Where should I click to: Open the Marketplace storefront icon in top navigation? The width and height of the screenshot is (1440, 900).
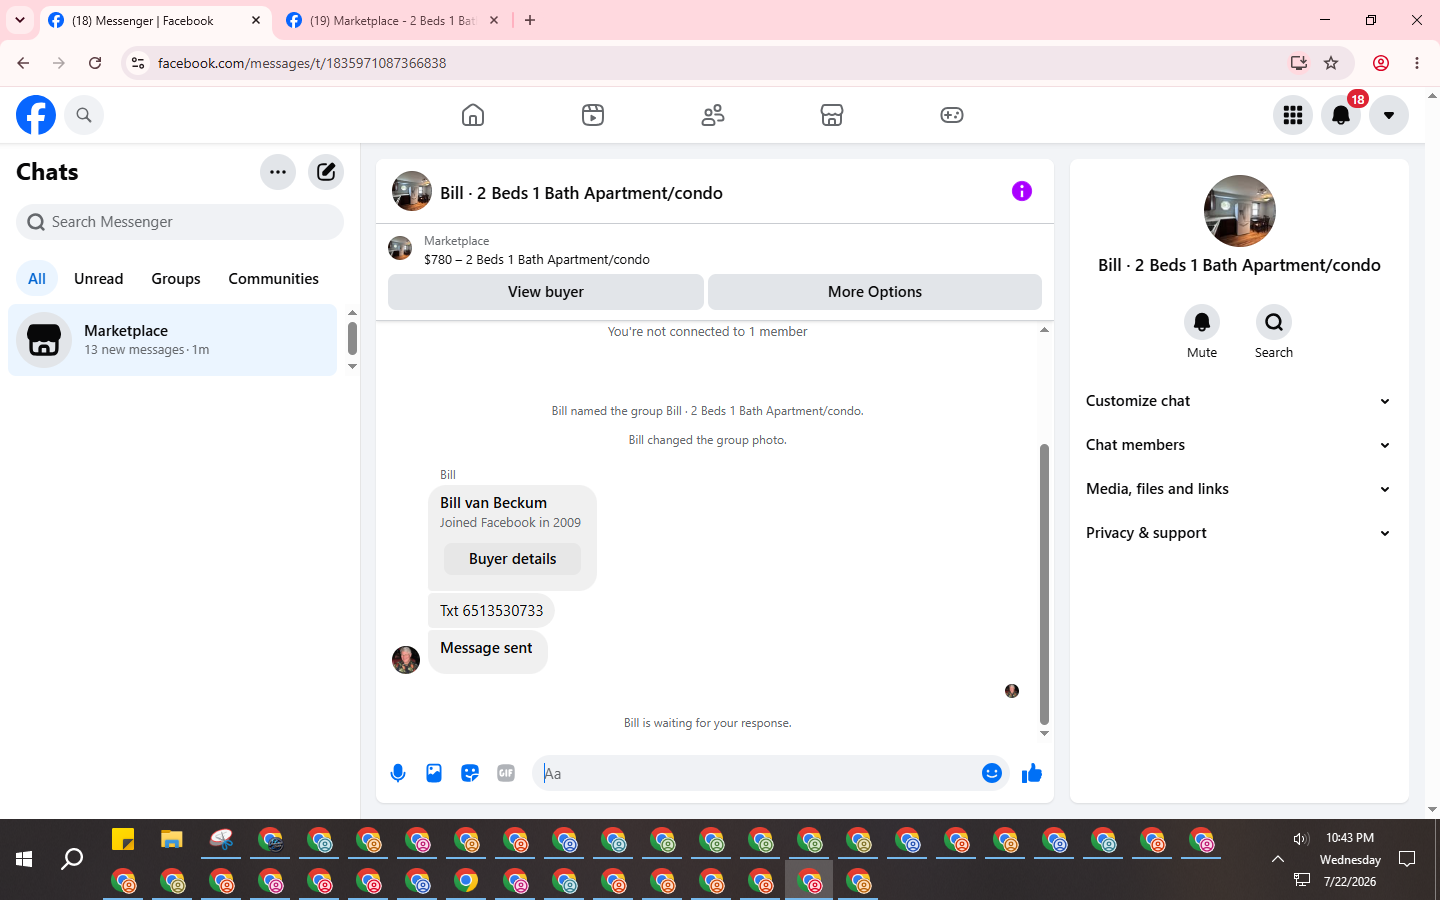click(832, 115)
